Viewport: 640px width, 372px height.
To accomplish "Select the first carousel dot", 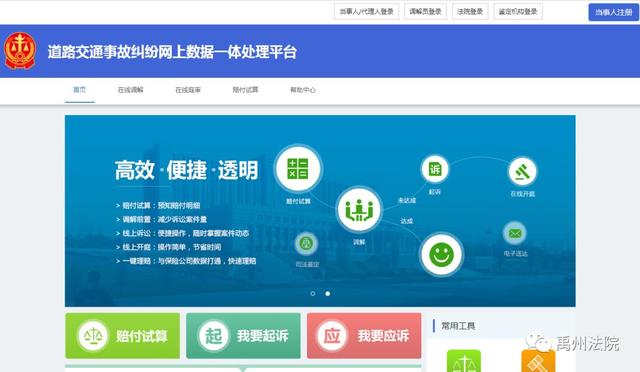I will tap(313, 294).
